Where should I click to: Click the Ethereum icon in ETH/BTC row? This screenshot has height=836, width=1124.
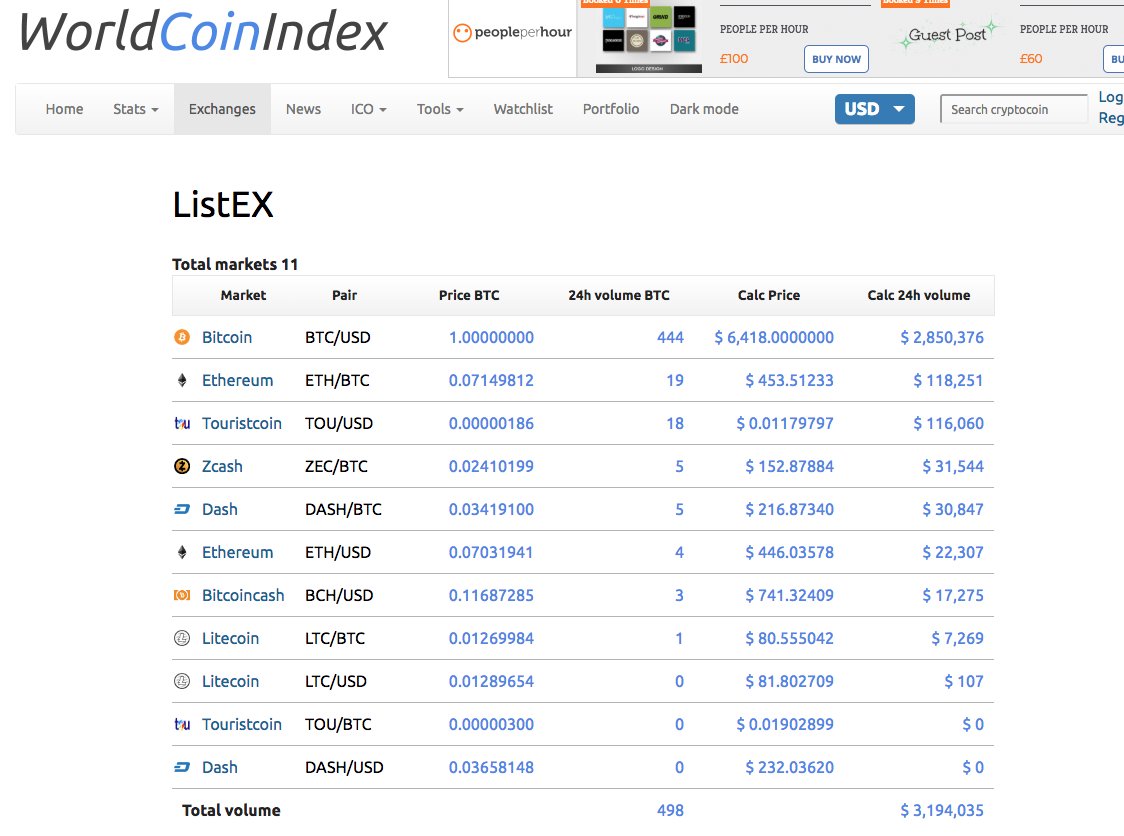click(182, 380)
